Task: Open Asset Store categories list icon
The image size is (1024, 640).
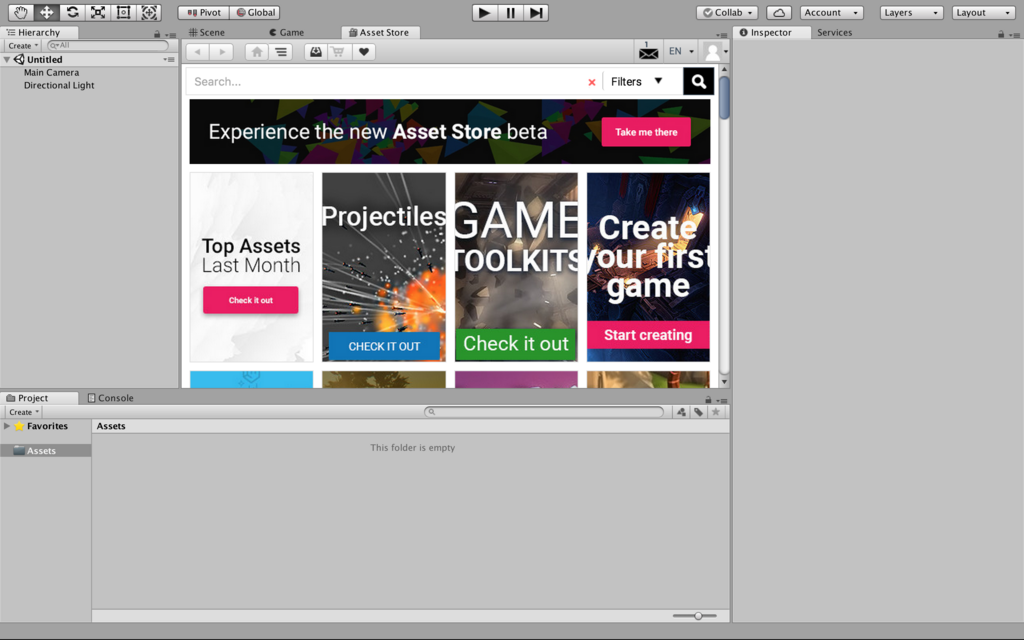Action: 281,52
